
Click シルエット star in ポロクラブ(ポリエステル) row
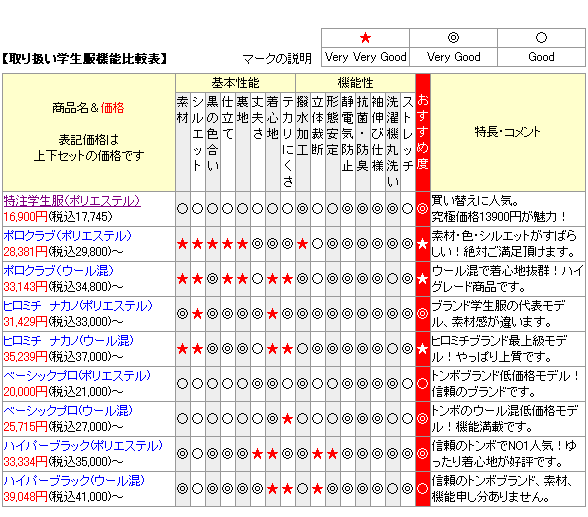tap(198, 244)
